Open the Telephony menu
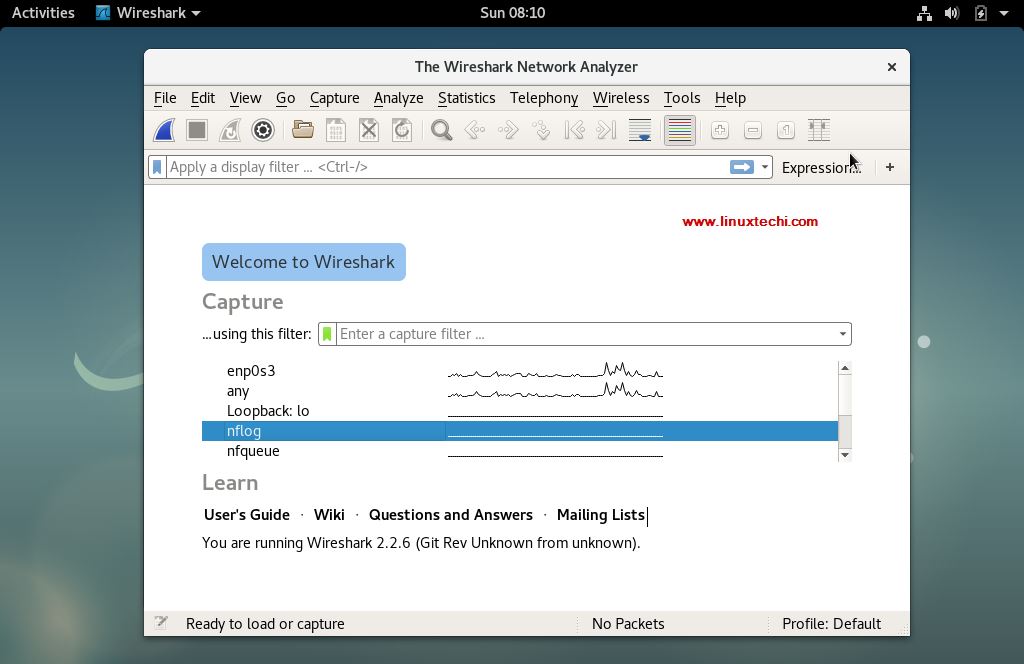This screenshot has width=1024, height=664. click(x=543, y=98)
